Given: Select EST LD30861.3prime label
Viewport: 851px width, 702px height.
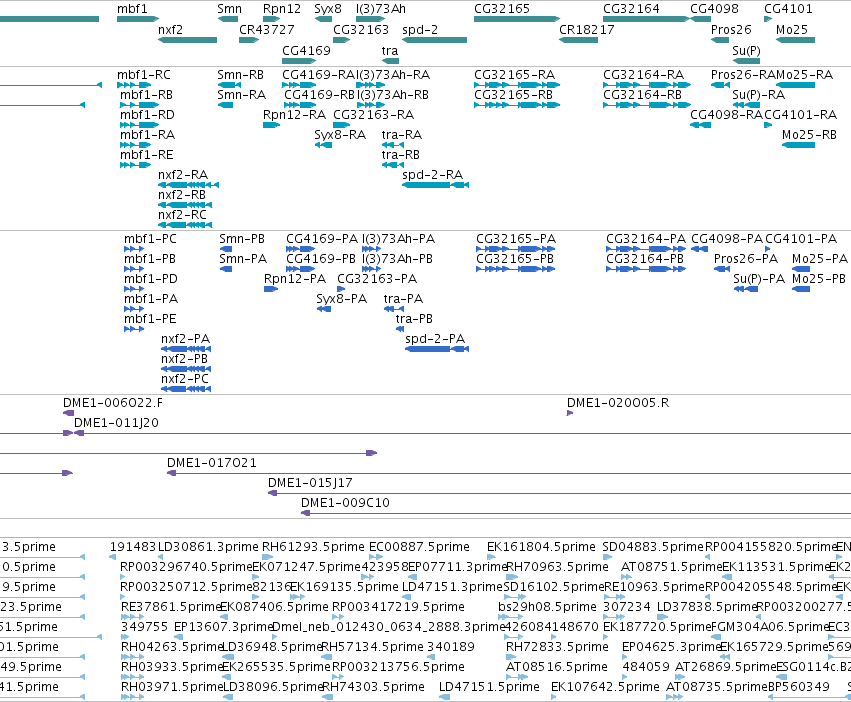Looking at the screenshot, I should (x=208, y=547).
